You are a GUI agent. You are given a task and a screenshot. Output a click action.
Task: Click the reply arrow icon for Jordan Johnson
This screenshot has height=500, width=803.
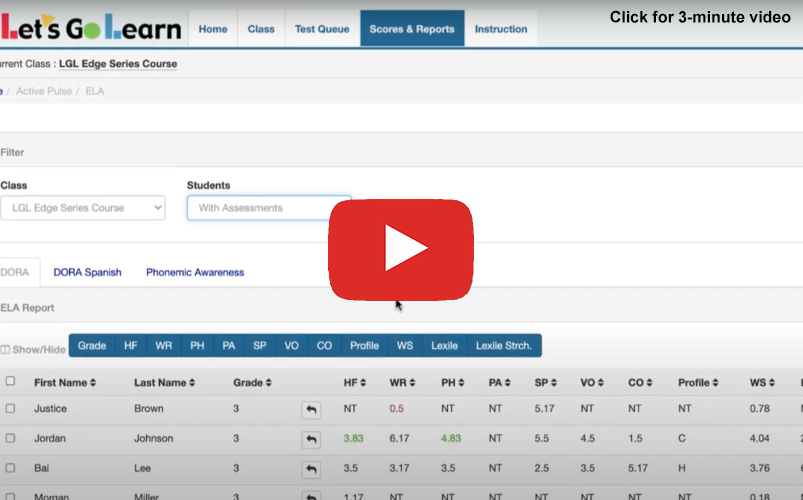click(311, 439)
